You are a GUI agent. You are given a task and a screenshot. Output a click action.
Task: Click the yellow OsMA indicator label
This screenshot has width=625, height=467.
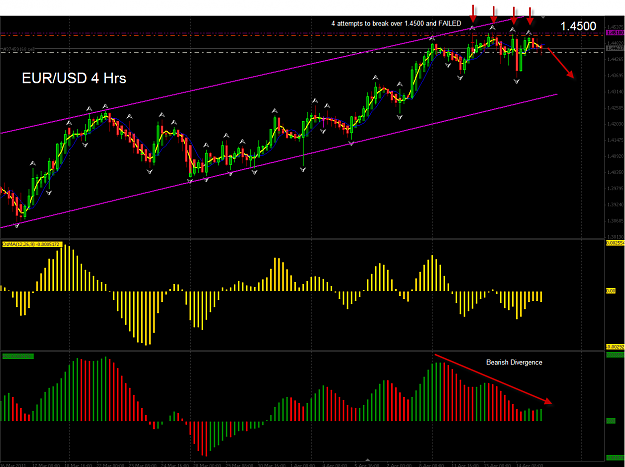[x=32, y=244]
